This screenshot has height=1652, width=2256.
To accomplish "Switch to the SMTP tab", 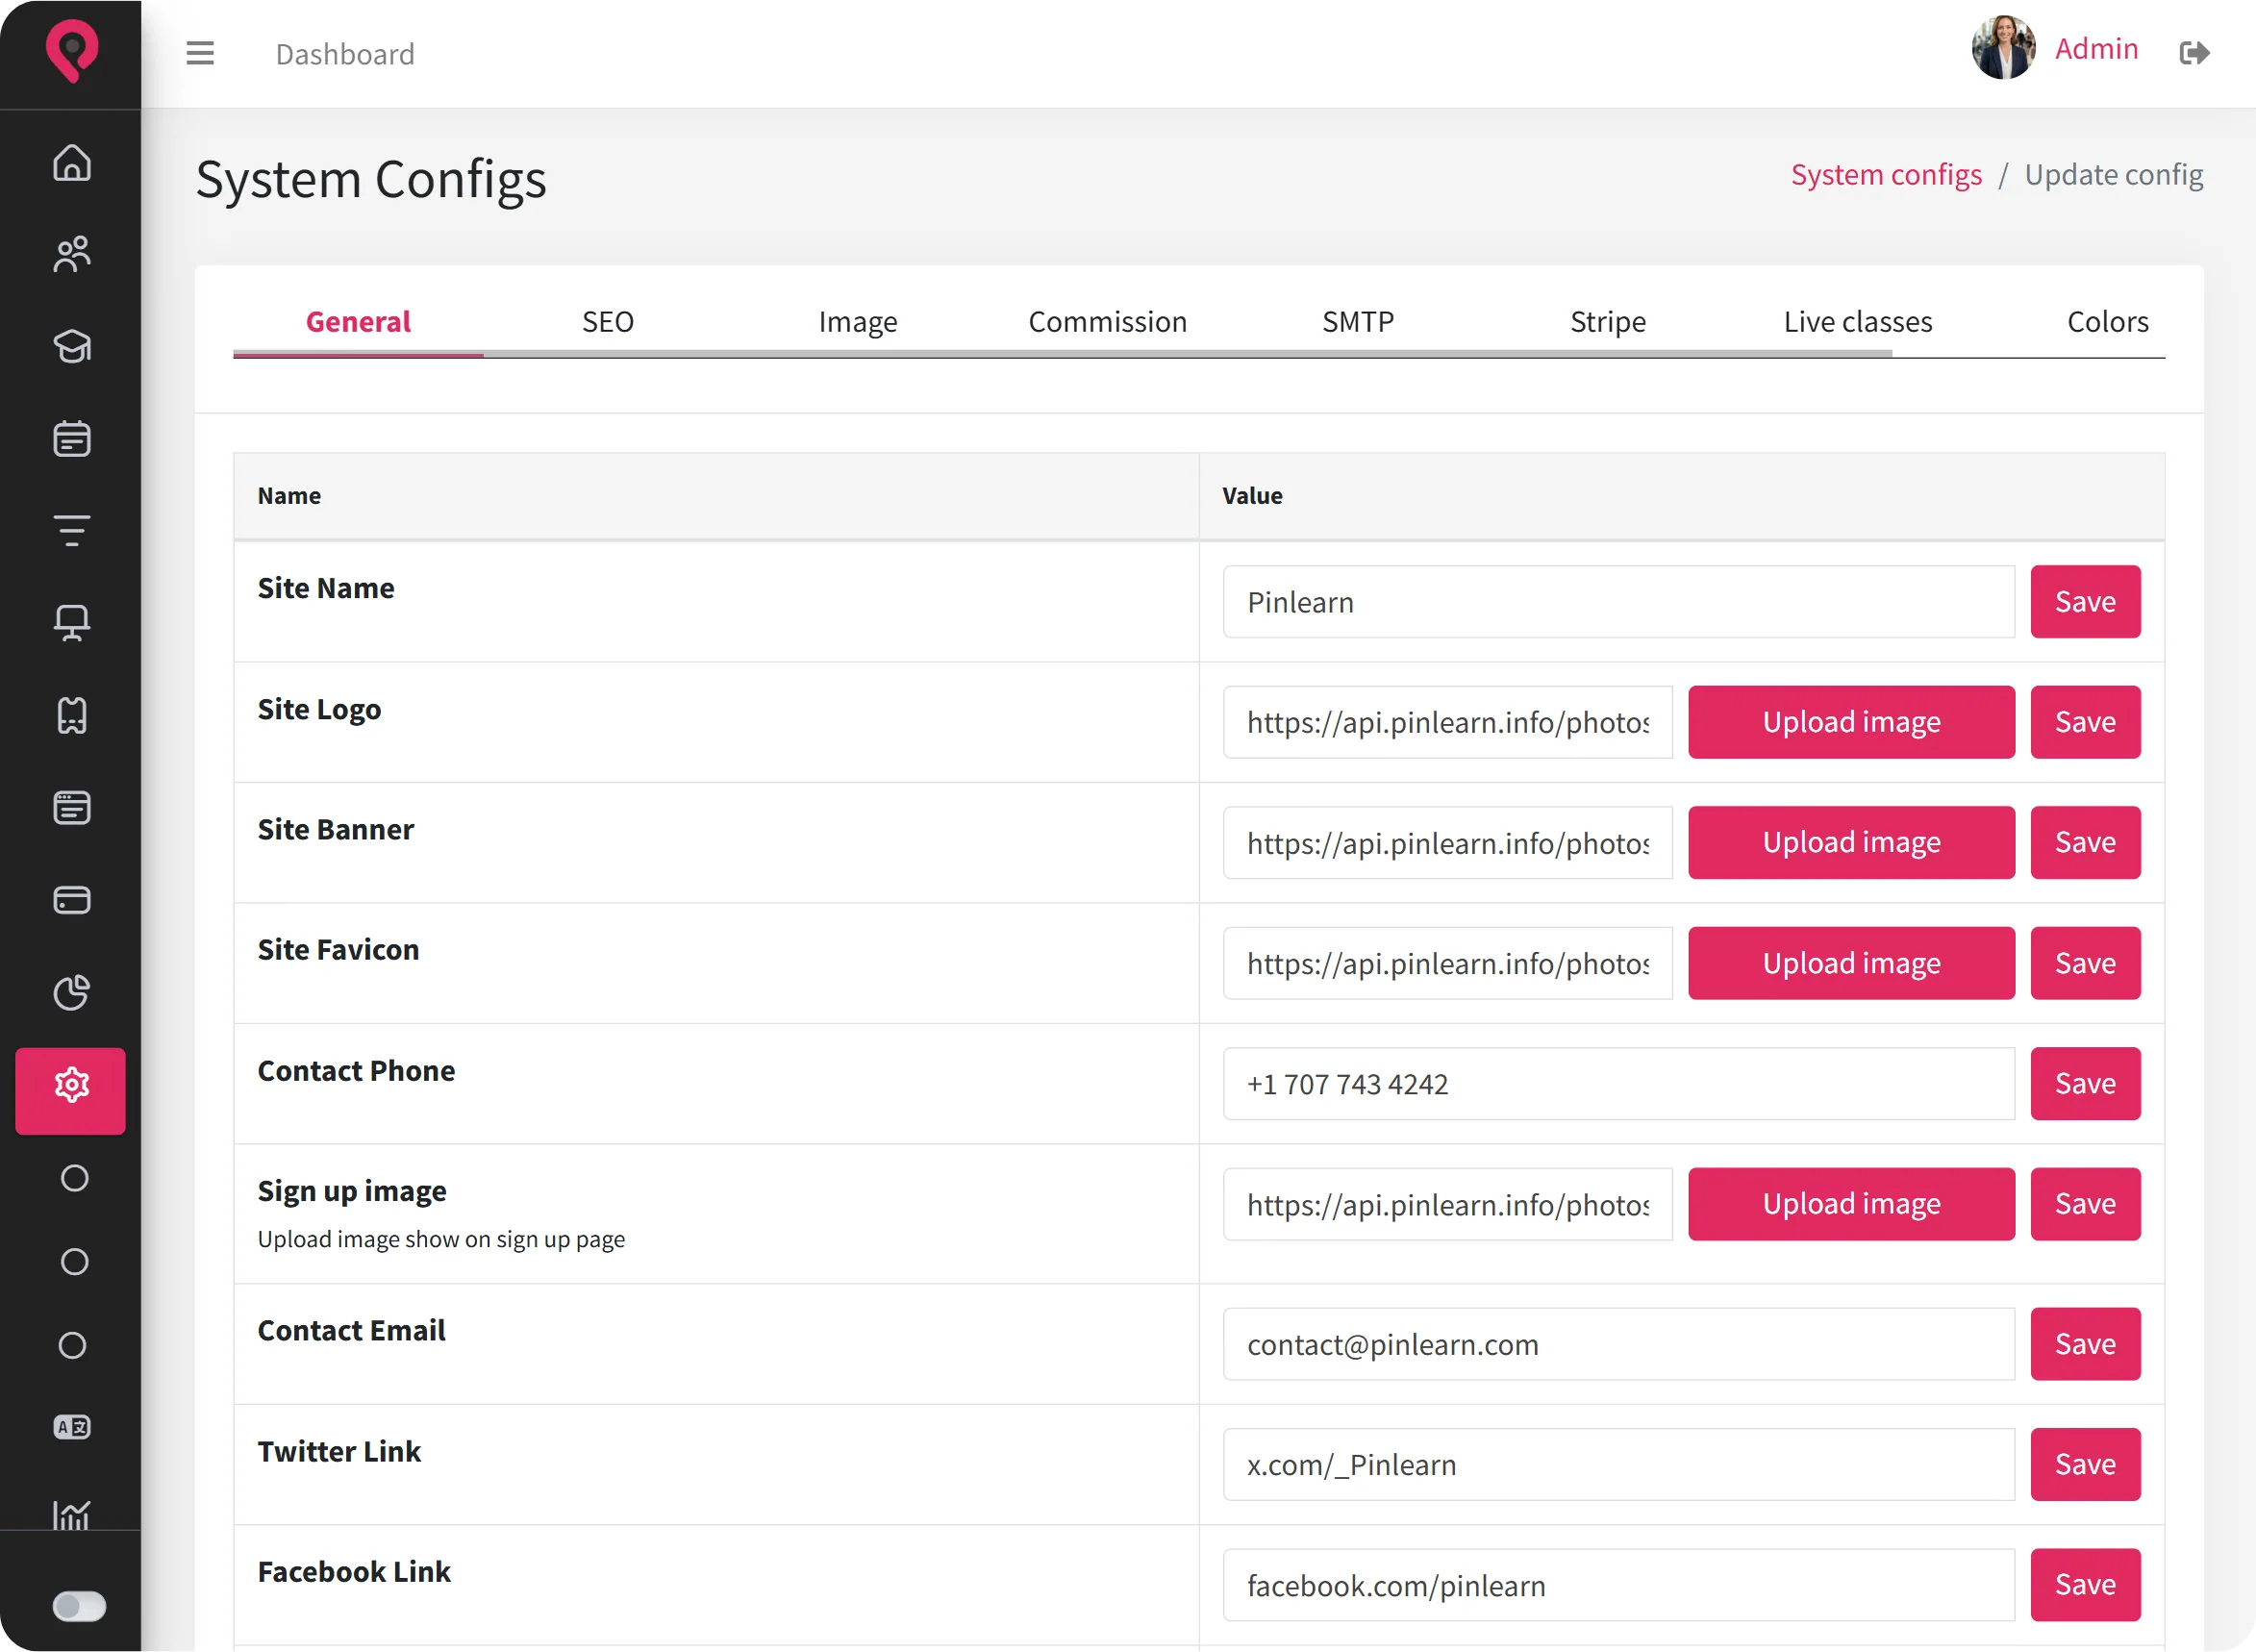I will [x=1358, y=322].
